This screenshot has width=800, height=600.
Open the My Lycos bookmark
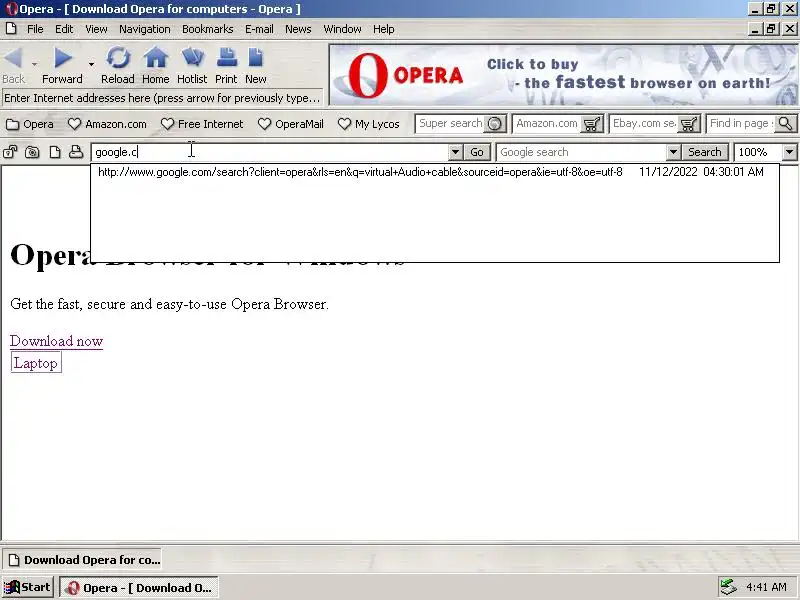click(x=369, y=124)
